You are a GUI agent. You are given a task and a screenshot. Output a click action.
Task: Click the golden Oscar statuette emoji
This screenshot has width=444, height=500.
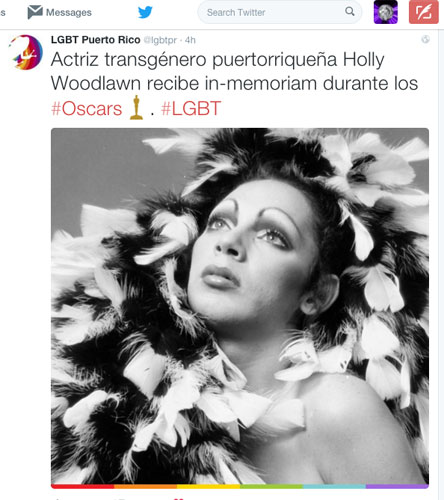pyautogui.click(x=136, y=107)
